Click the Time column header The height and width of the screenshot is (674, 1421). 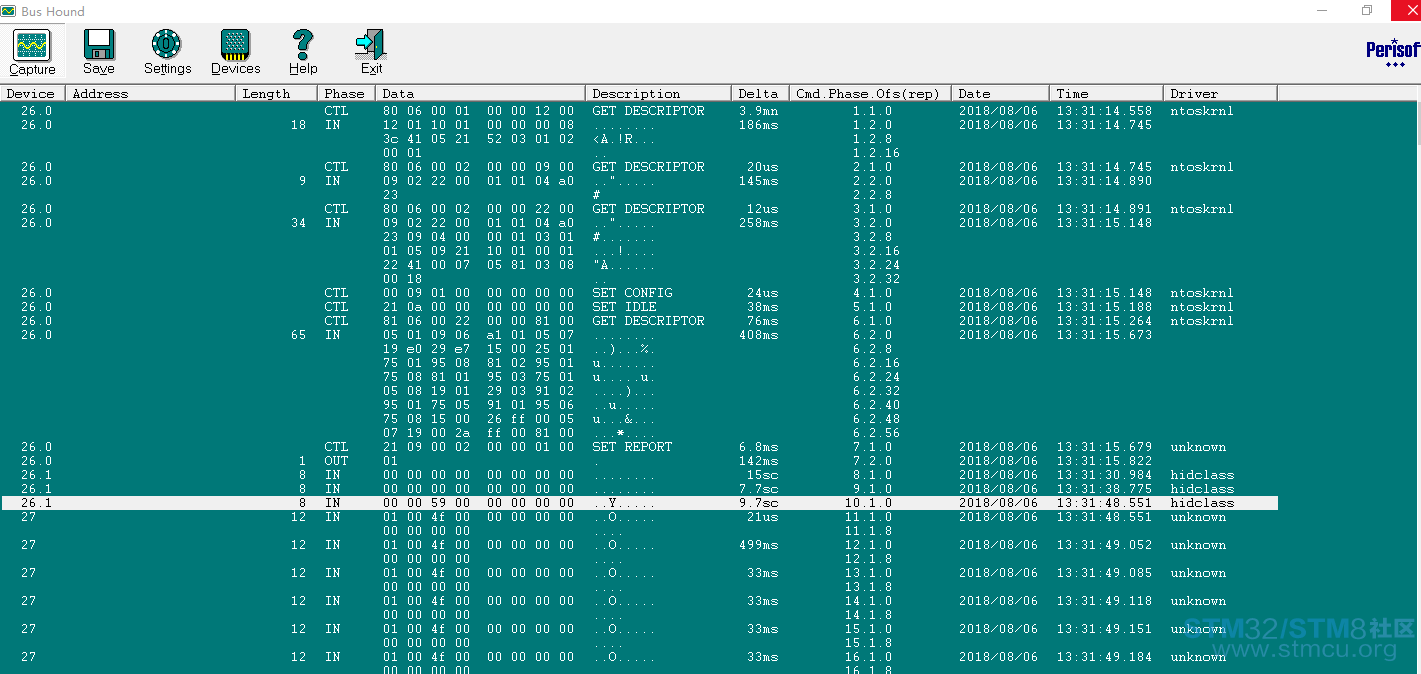[1105, 93]
